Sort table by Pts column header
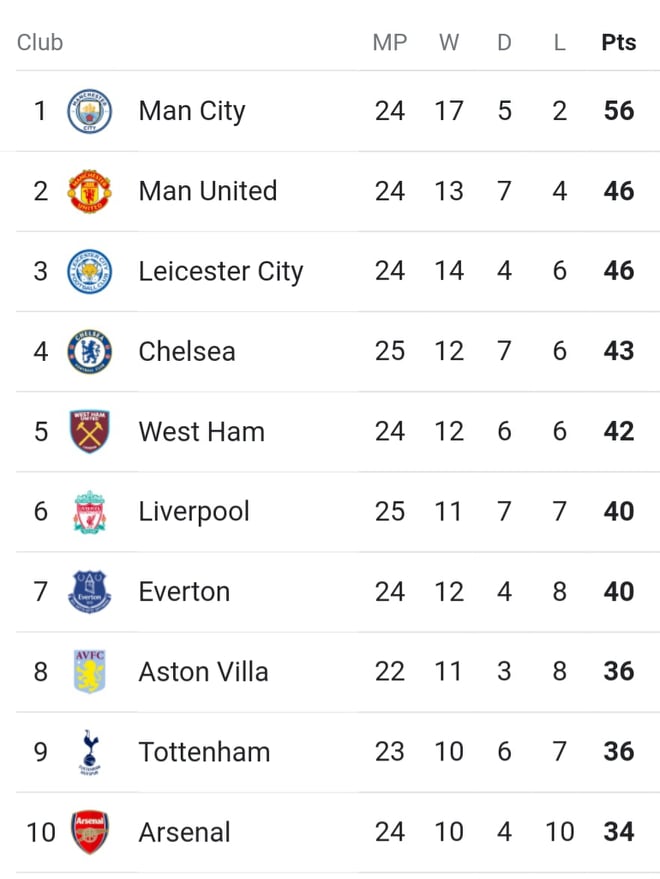 click(619, 43)
